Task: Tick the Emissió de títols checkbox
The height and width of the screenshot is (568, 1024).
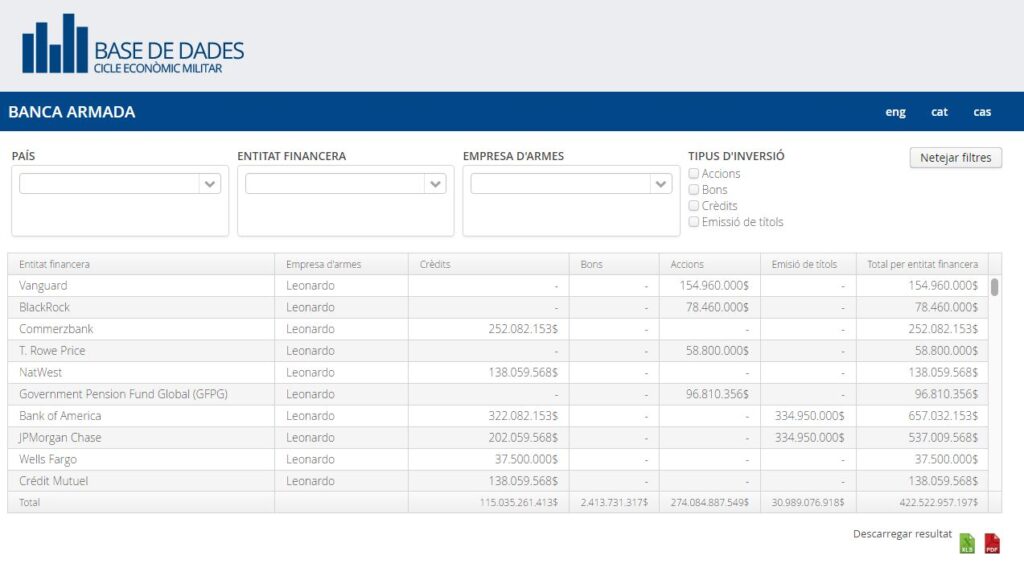Action: 694,222
